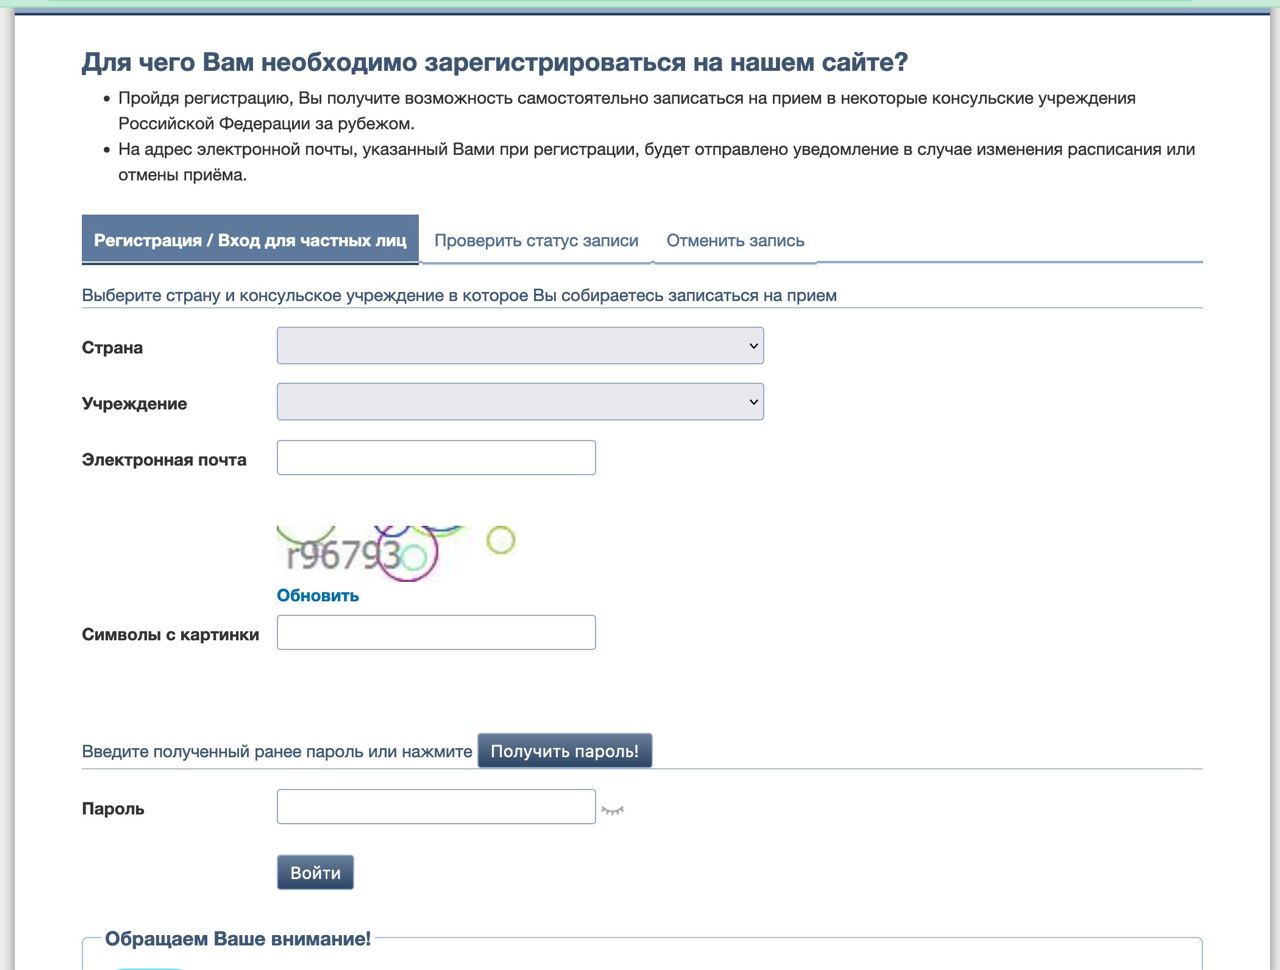
Task: Click the Электронная почта label
Action: click(164, 460)
